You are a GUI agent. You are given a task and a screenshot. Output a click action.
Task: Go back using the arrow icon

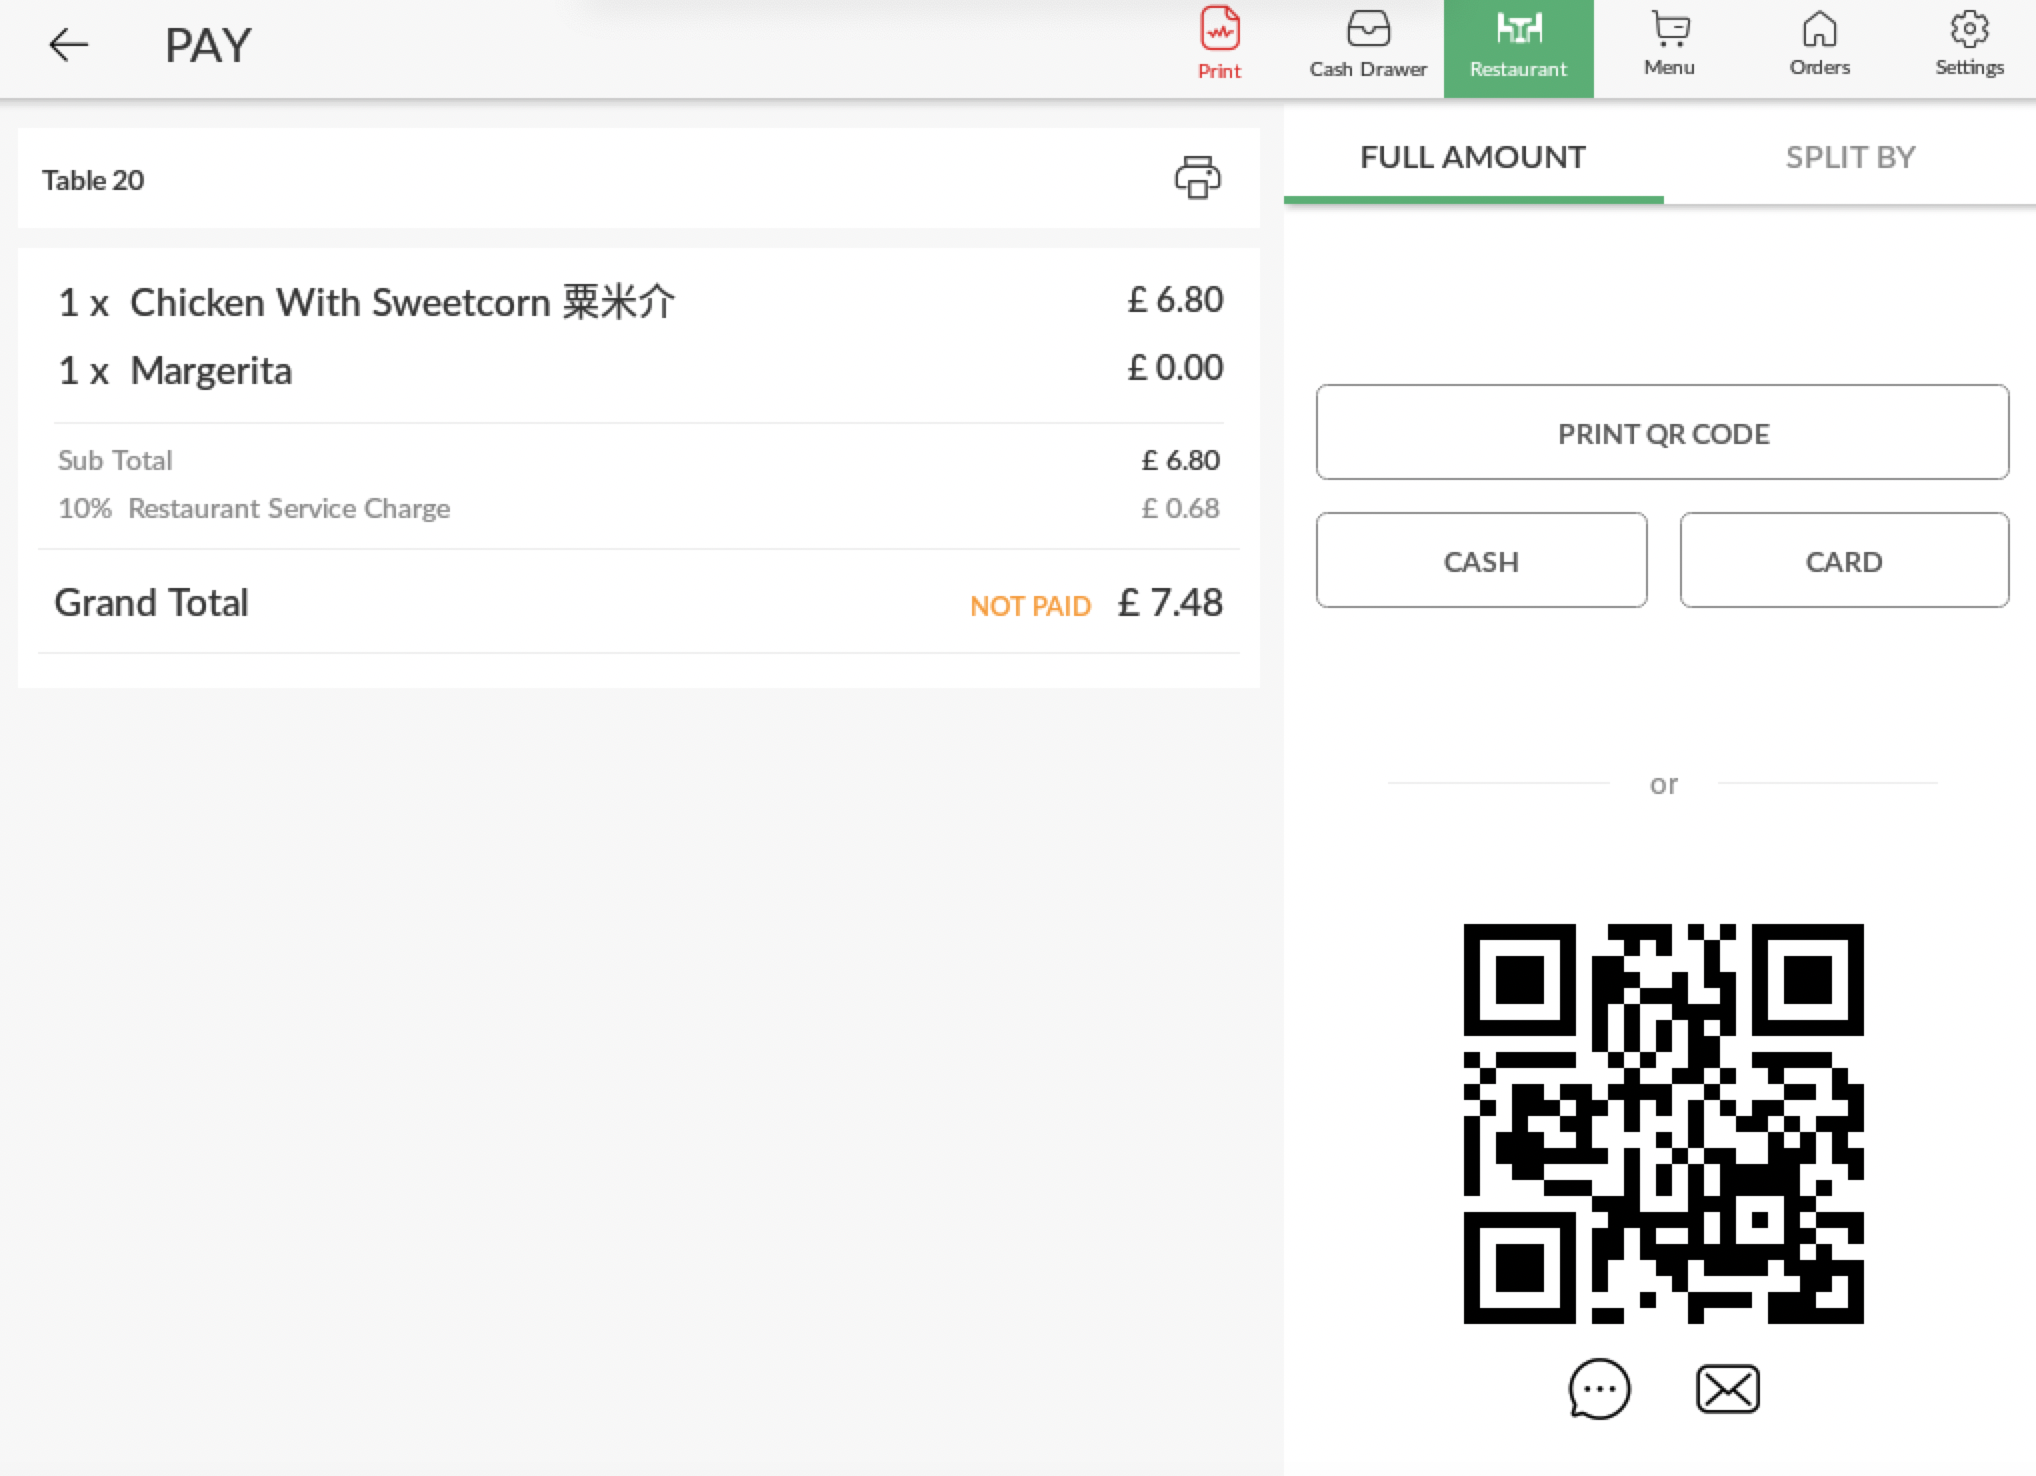click(68, 45)
